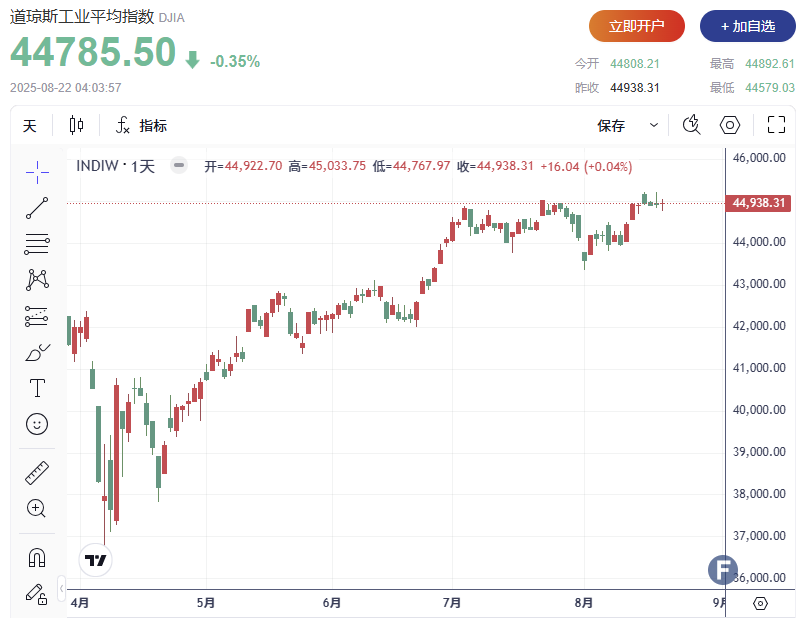803x618 pixels.
Task: Open the emoji smiley icons tool
Action: [37, 424]
